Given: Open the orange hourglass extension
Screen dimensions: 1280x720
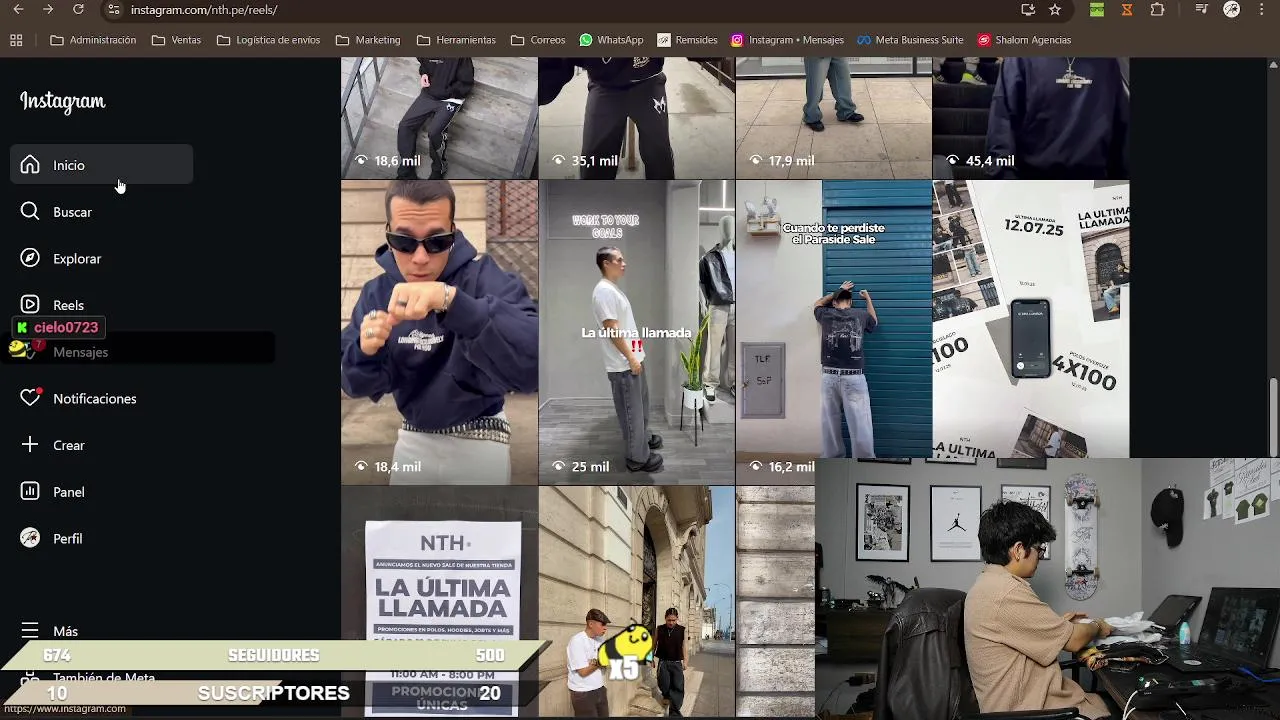Looking at the screenshot, I should coord(1127,10).
